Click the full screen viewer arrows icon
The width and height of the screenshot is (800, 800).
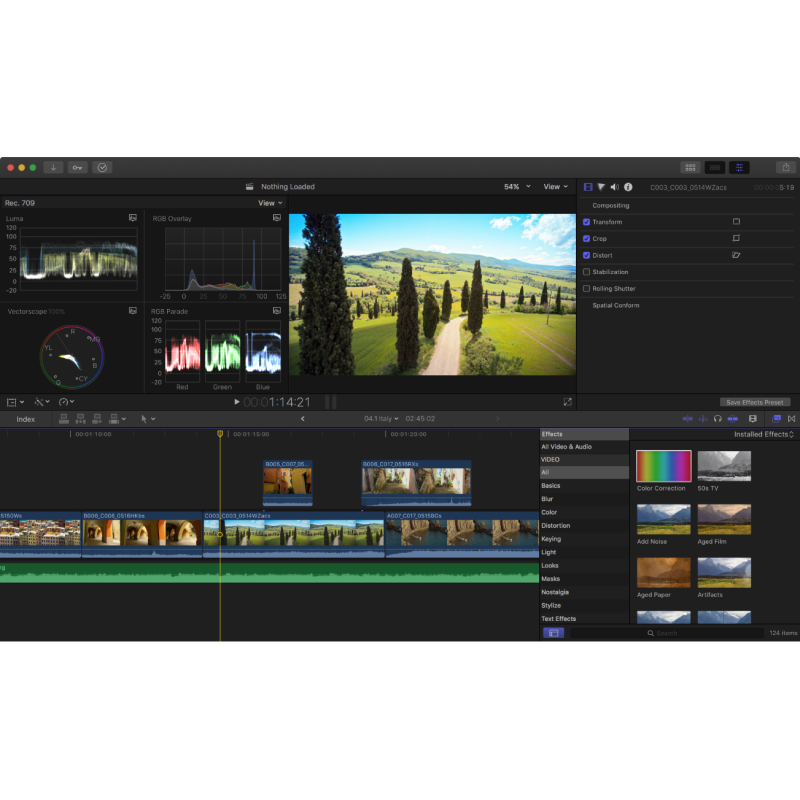568,402
